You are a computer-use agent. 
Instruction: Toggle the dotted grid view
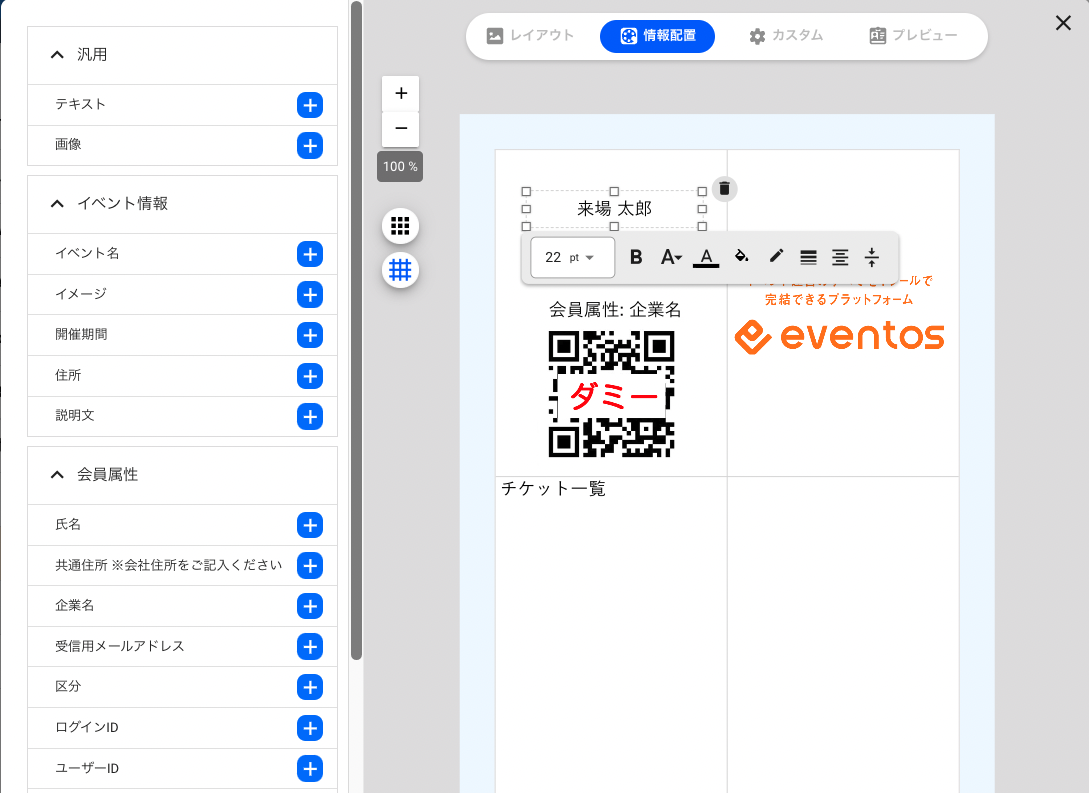point(400,226)
